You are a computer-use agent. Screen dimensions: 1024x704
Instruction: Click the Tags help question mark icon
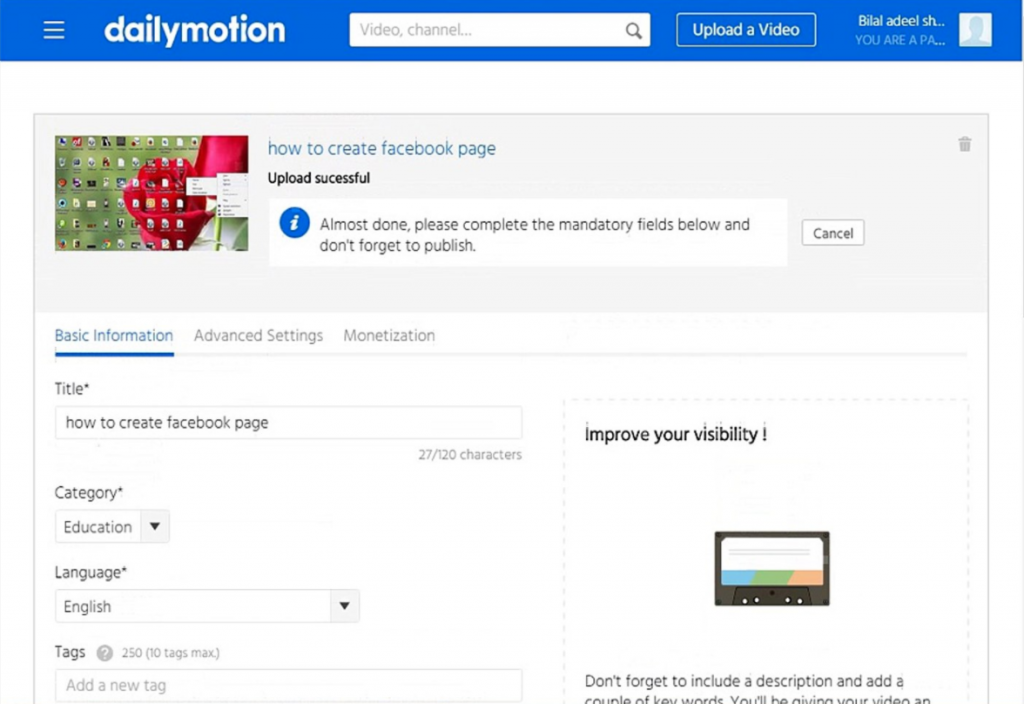[x=105, y=653]
